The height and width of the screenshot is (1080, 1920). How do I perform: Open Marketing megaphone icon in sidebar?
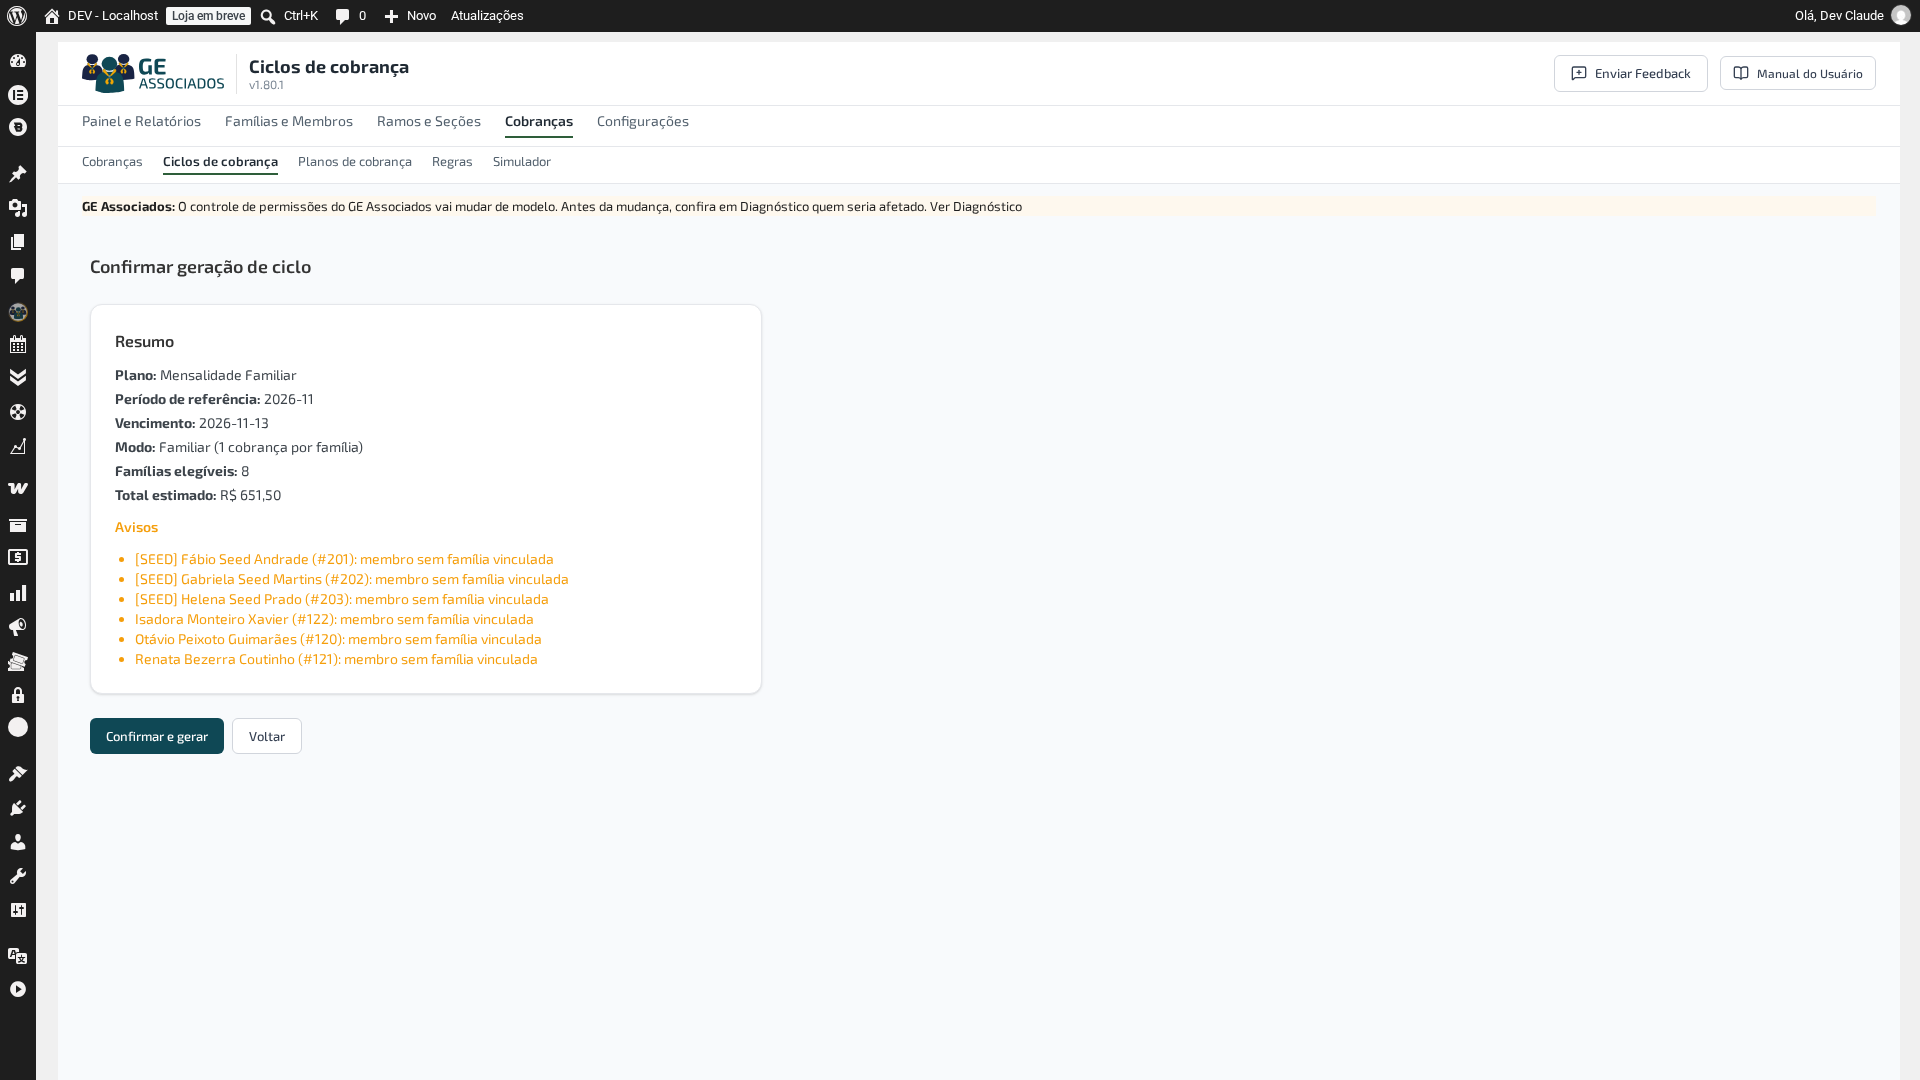pyautogui.click(x=18, y=627)
